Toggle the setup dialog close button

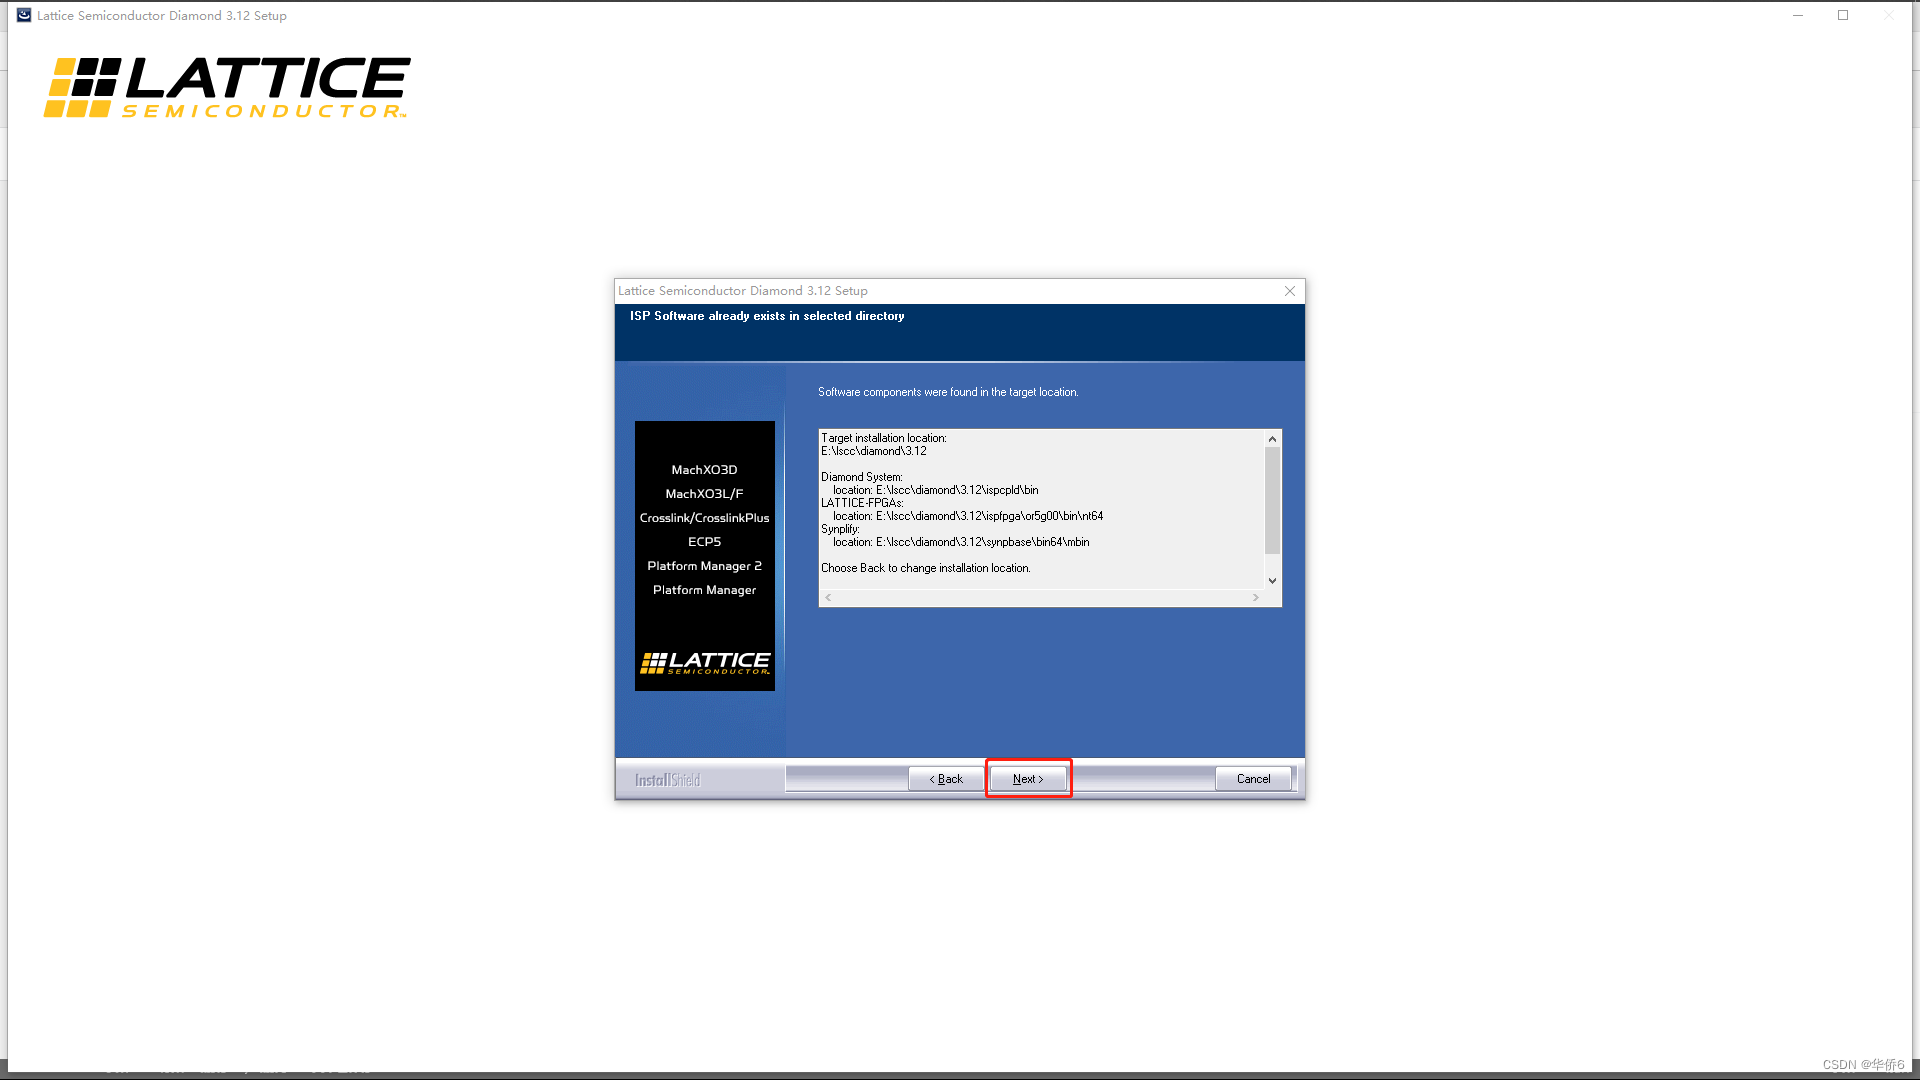[x=1290, y=290]
